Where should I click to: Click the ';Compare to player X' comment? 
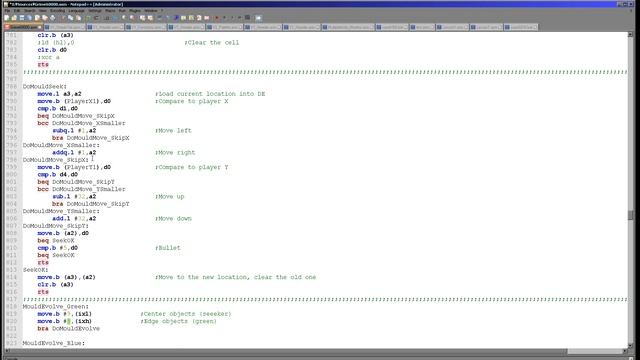[x=191, y=101]
